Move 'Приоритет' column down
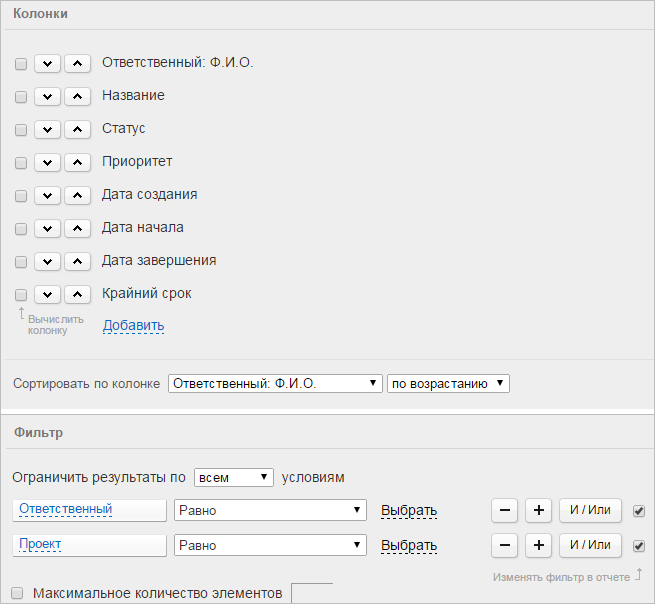 [48, 162]
